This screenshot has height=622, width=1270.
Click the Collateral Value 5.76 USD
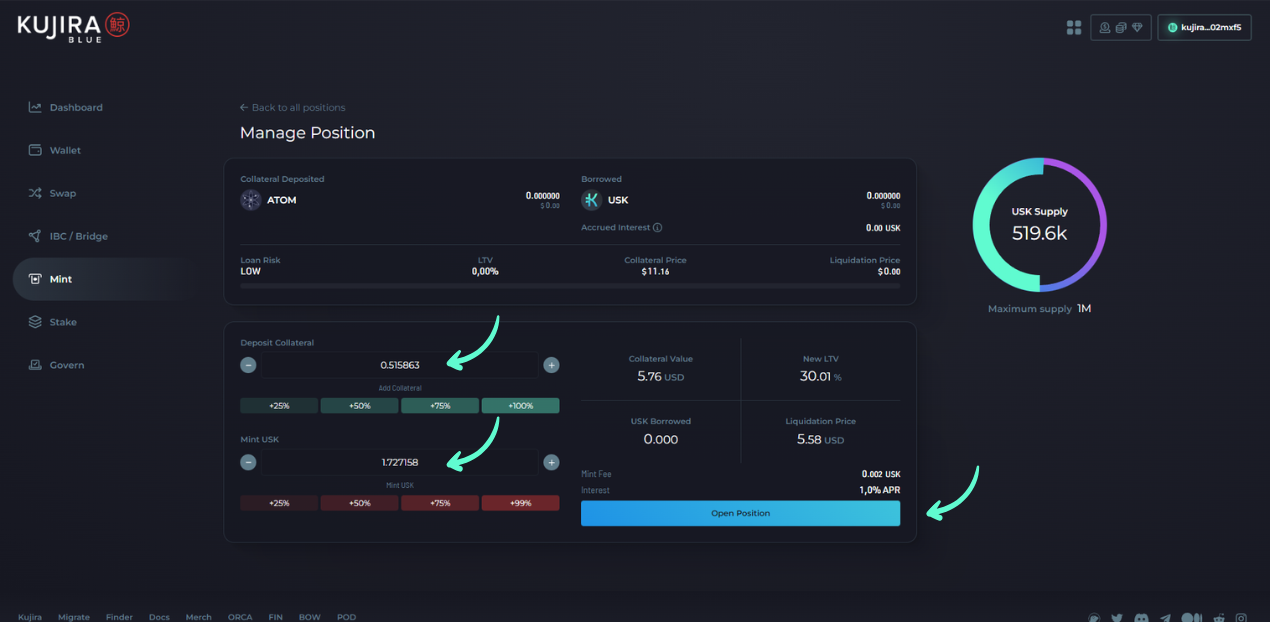coord(660,377)
